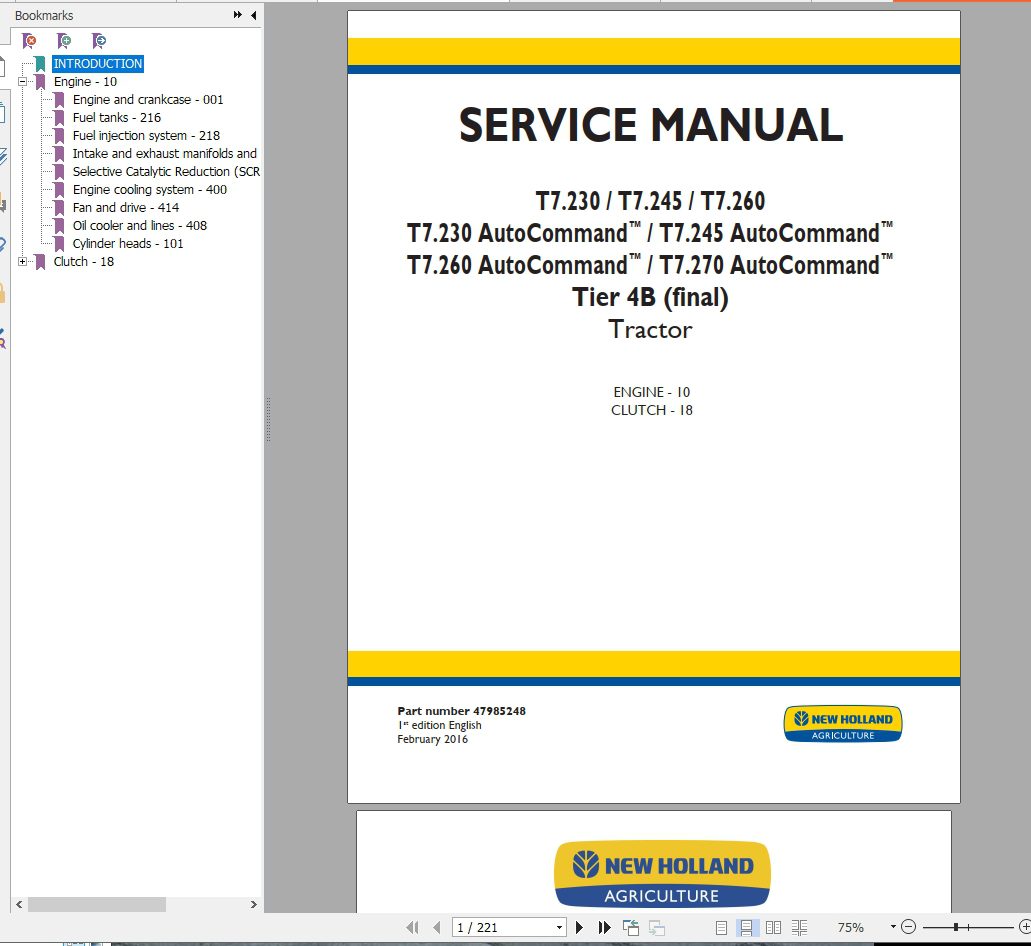1031x946 pixels.
Task: Click the bookmarks horizontal scrollbar left arrow
Action: 19,905
